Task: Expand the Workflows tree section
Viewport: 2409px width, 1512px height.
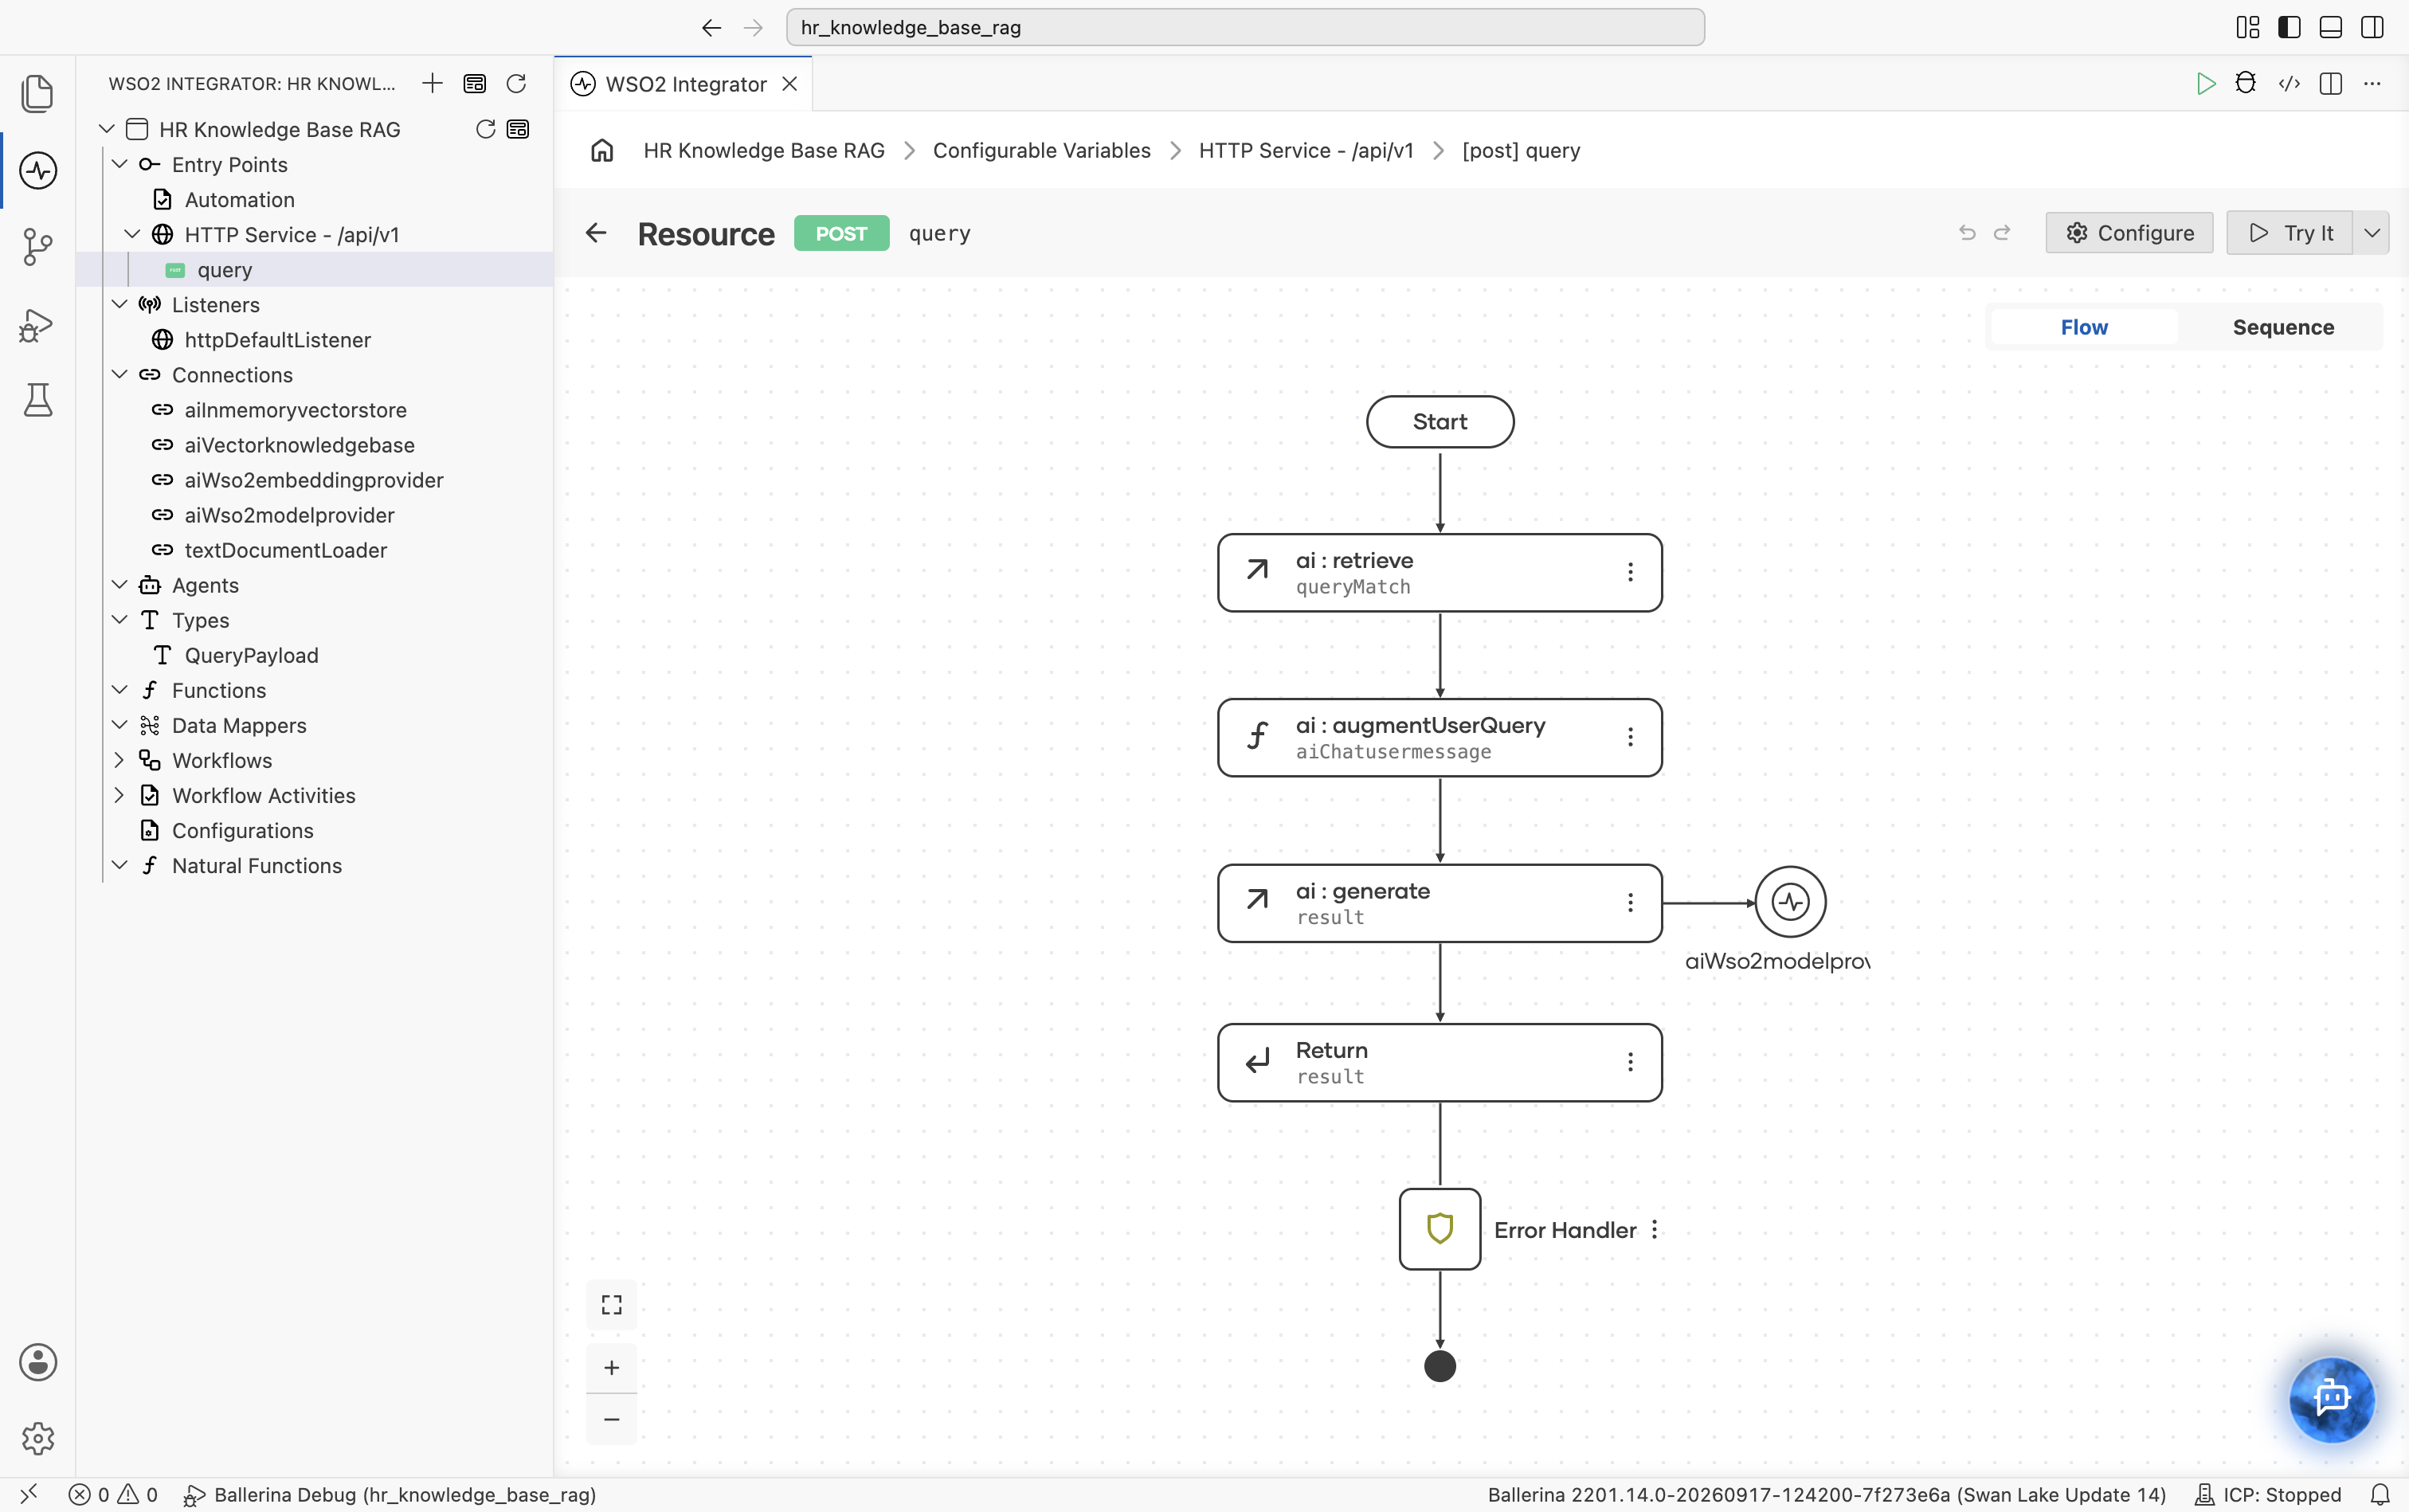Action: pos(120,760)
